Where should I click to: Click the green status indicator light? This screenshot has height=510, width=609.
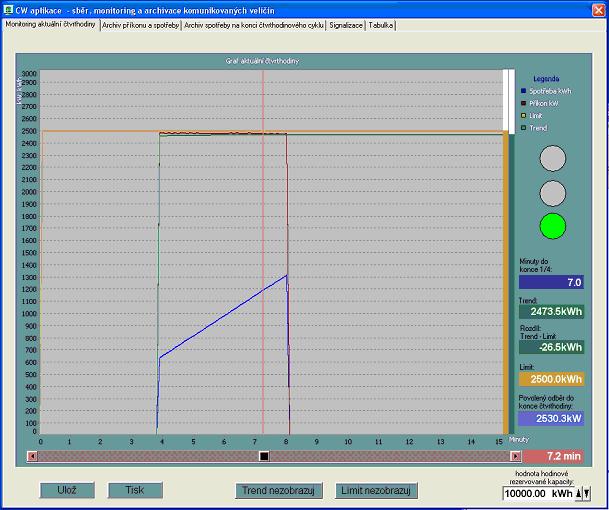tap(553, 226)
